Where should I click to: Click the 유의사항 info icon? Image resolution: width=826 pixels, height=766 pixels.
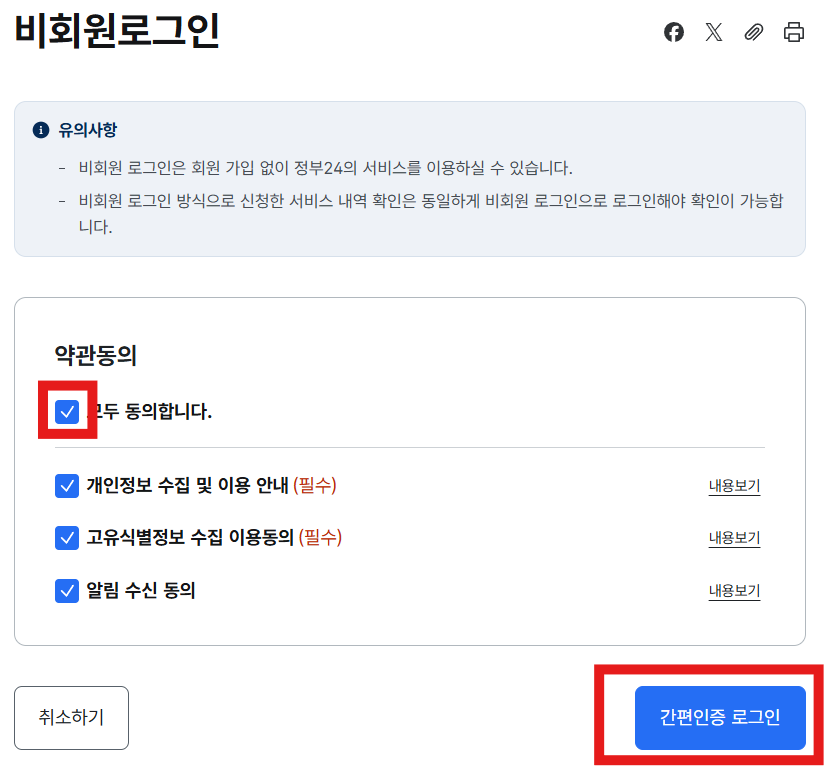41,130
